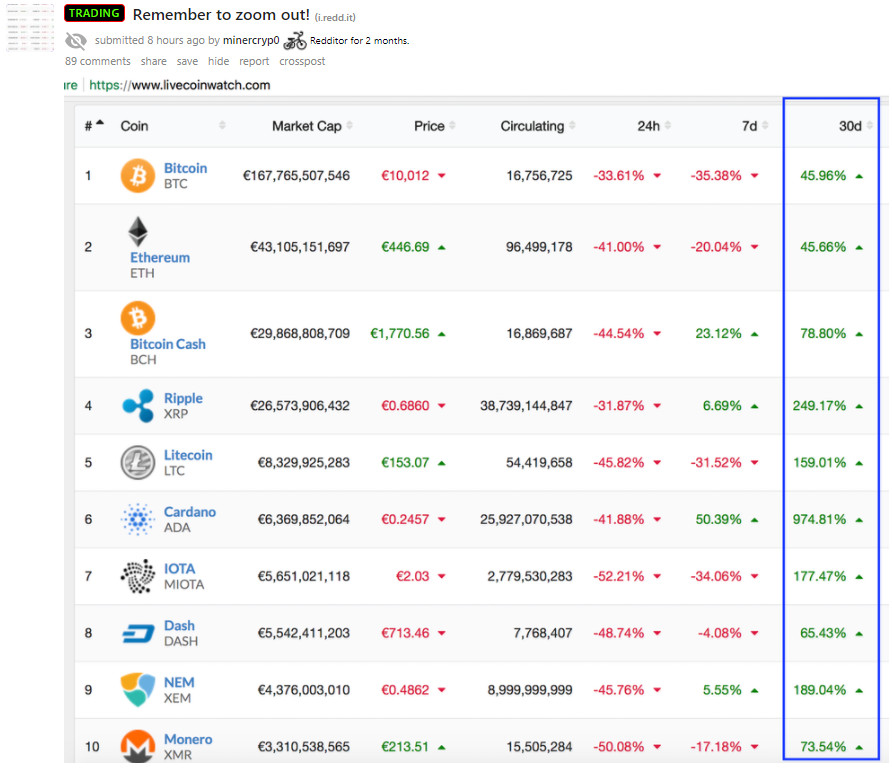Sort table by Circulating column arrows
The image size is (892, 768).
click(x=572, y=125)
